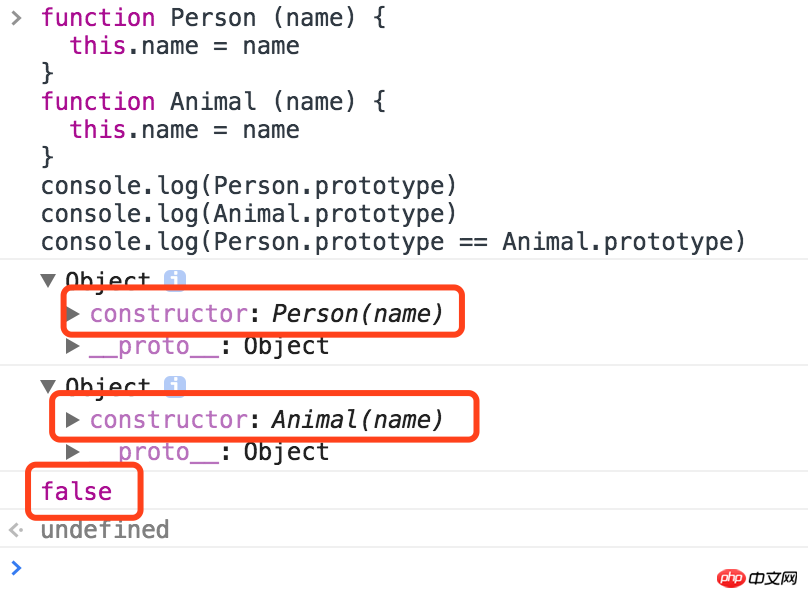Click the grey input chevron at top
The width and height of the screenshot is (808, 598).
(15, 18)
